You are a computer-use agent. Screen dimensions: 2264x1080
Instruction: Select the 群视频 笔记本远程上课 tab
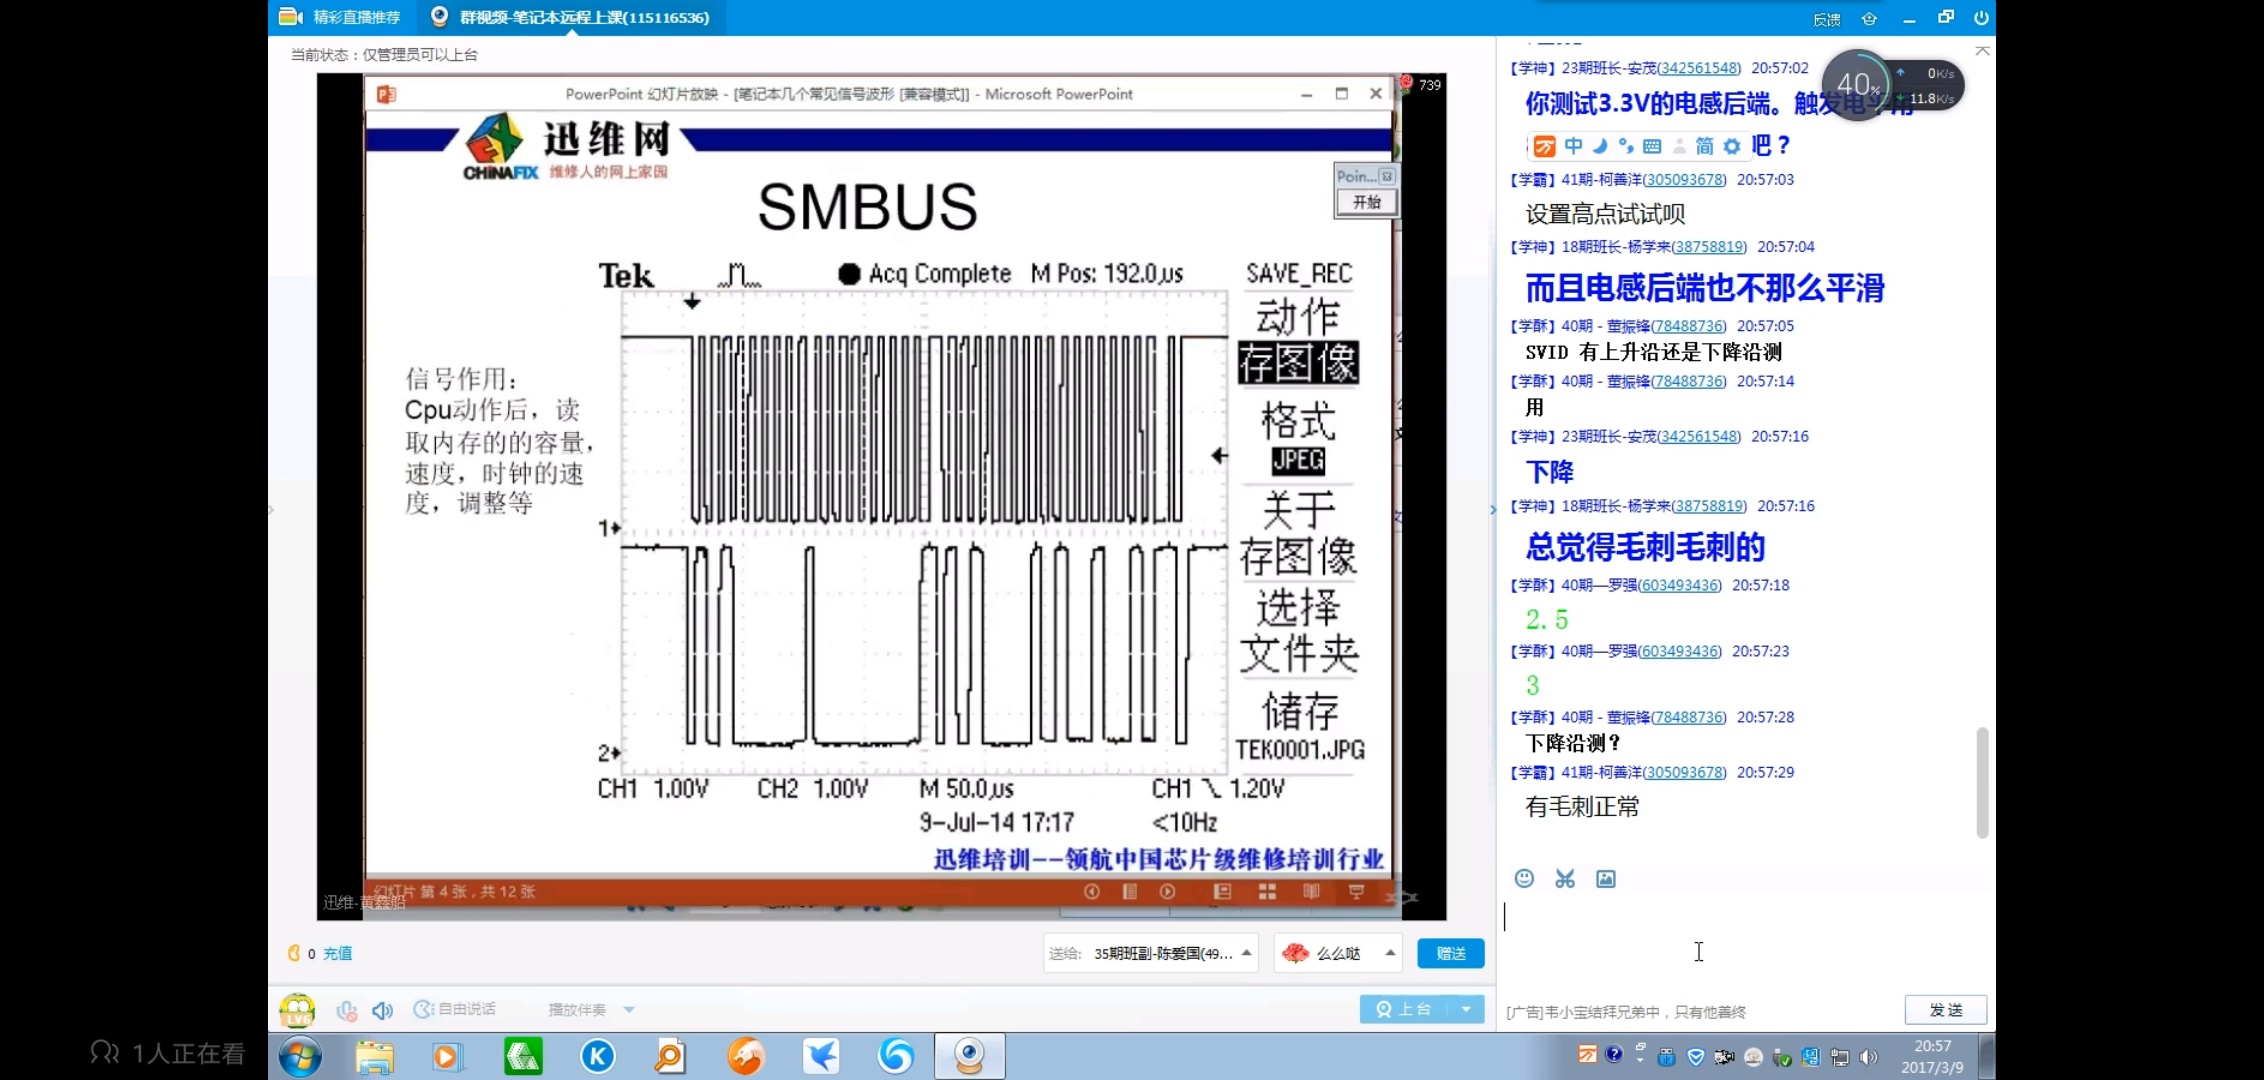[x=572, y=17]
